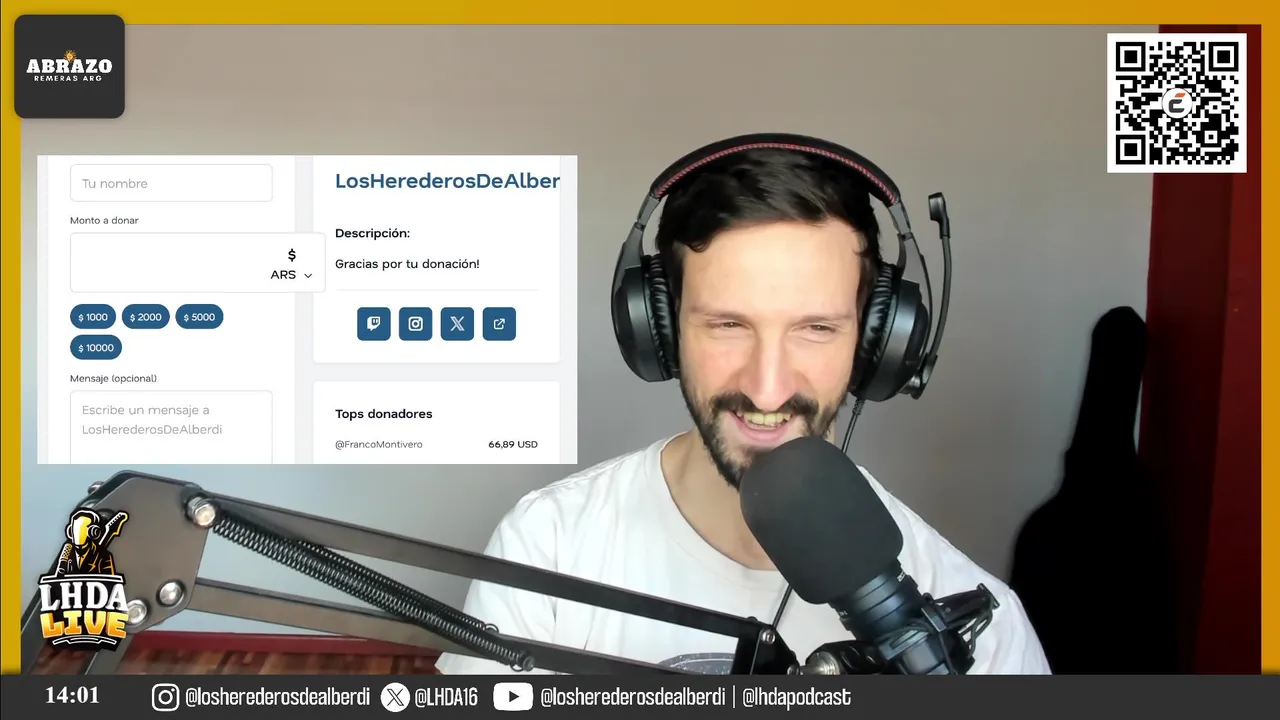This screenshot has width=1280, height=720.
Task: Open the Twitch link icon button
Action: coord(374,323)
